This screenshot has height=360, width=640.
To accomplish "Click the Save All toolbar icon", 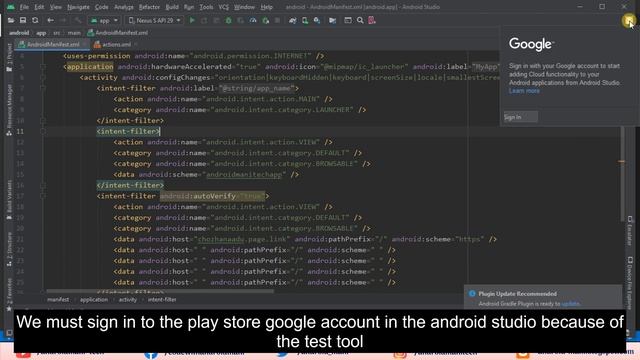I will pyautogui.click(x=23, y=20).
